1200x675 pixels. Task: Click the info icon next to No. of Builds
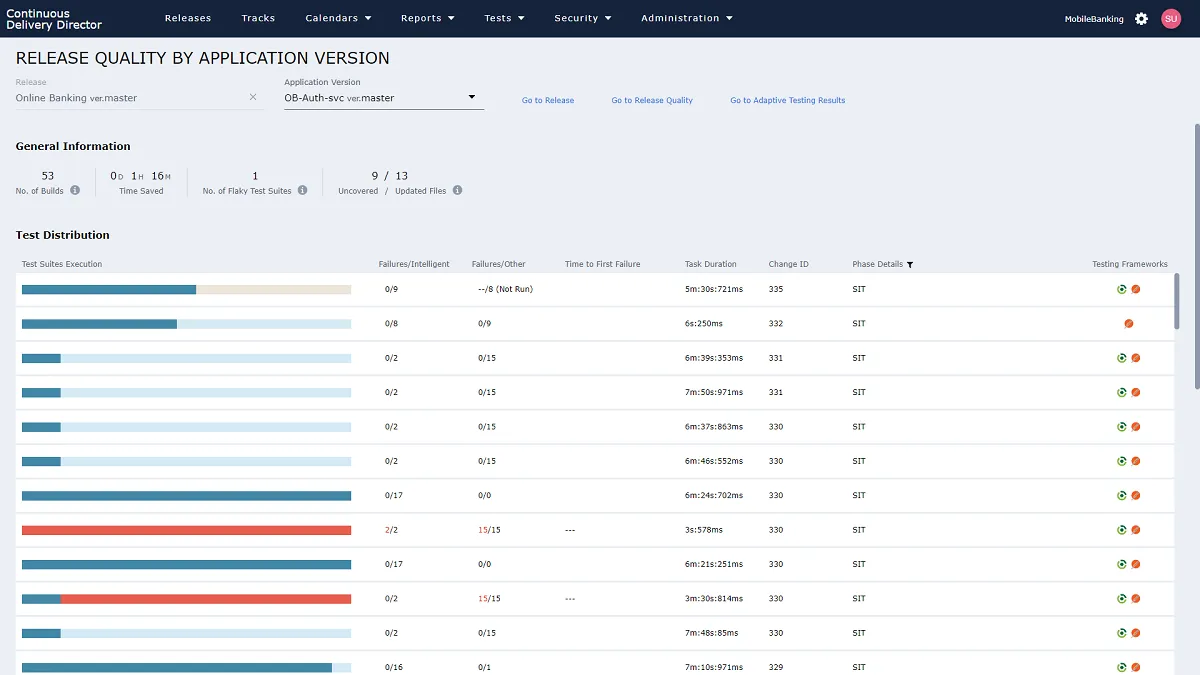(77, 190)
